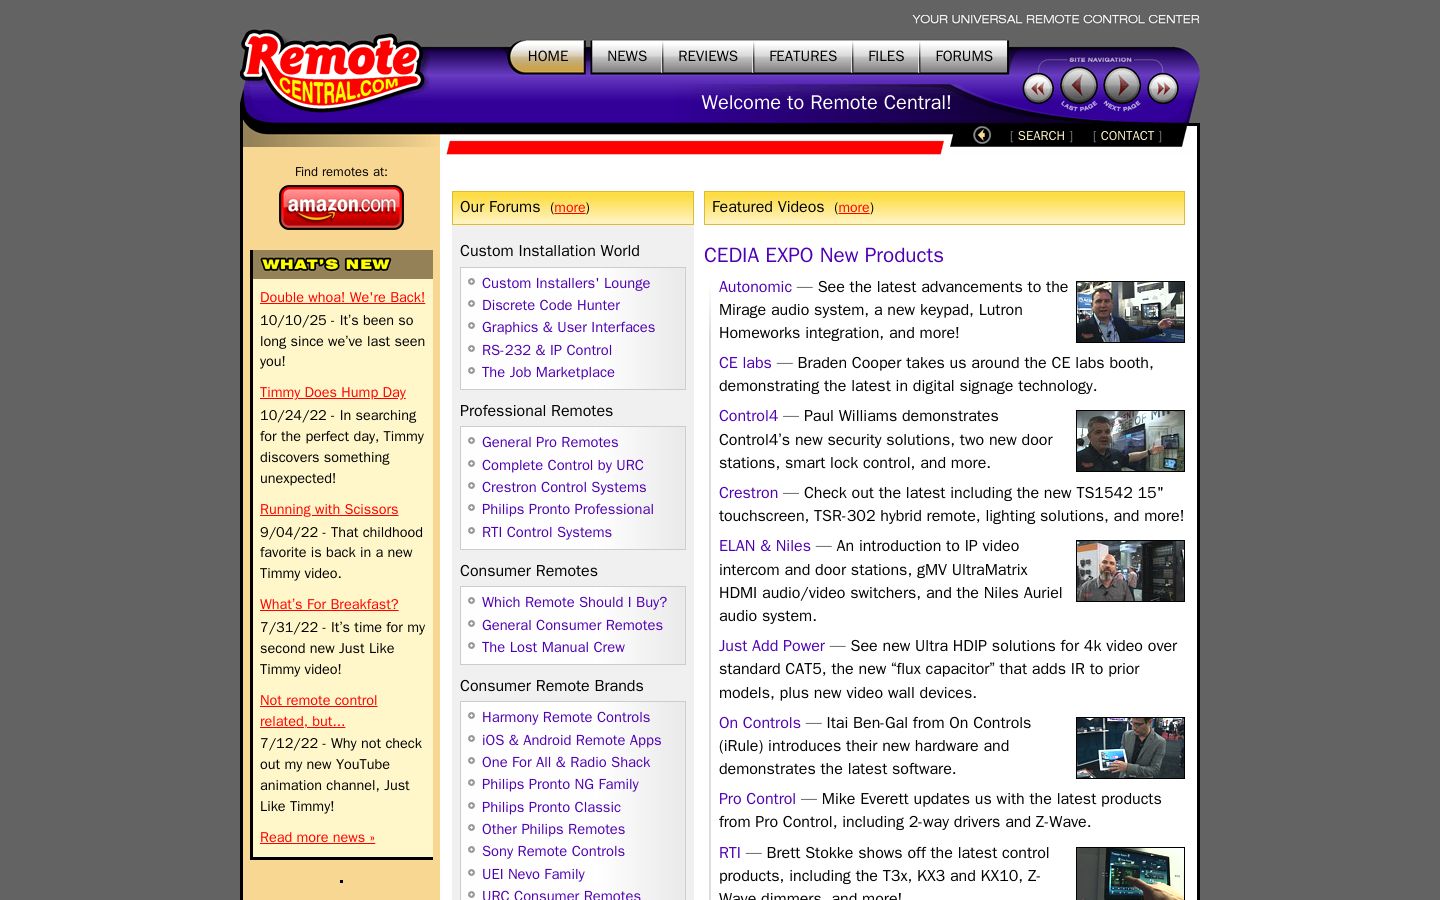This screenshot has height=900, width=1440.
Task: Click the RTI video title link
Action: (730, 853)
